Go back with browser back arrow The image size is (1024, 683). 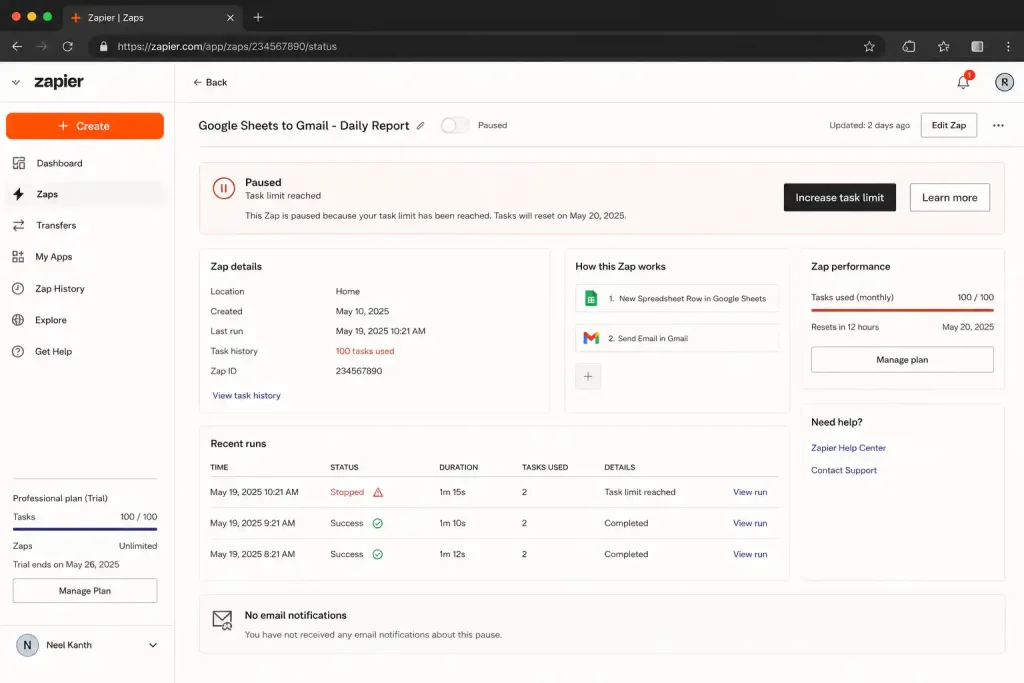17,46
